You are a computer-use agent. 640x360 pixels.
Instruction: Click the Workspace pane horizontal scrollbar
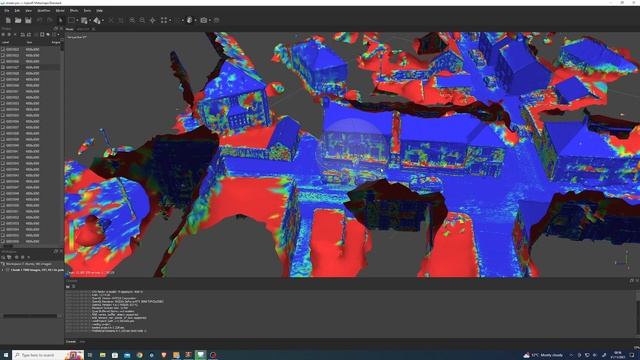point(31,316)
